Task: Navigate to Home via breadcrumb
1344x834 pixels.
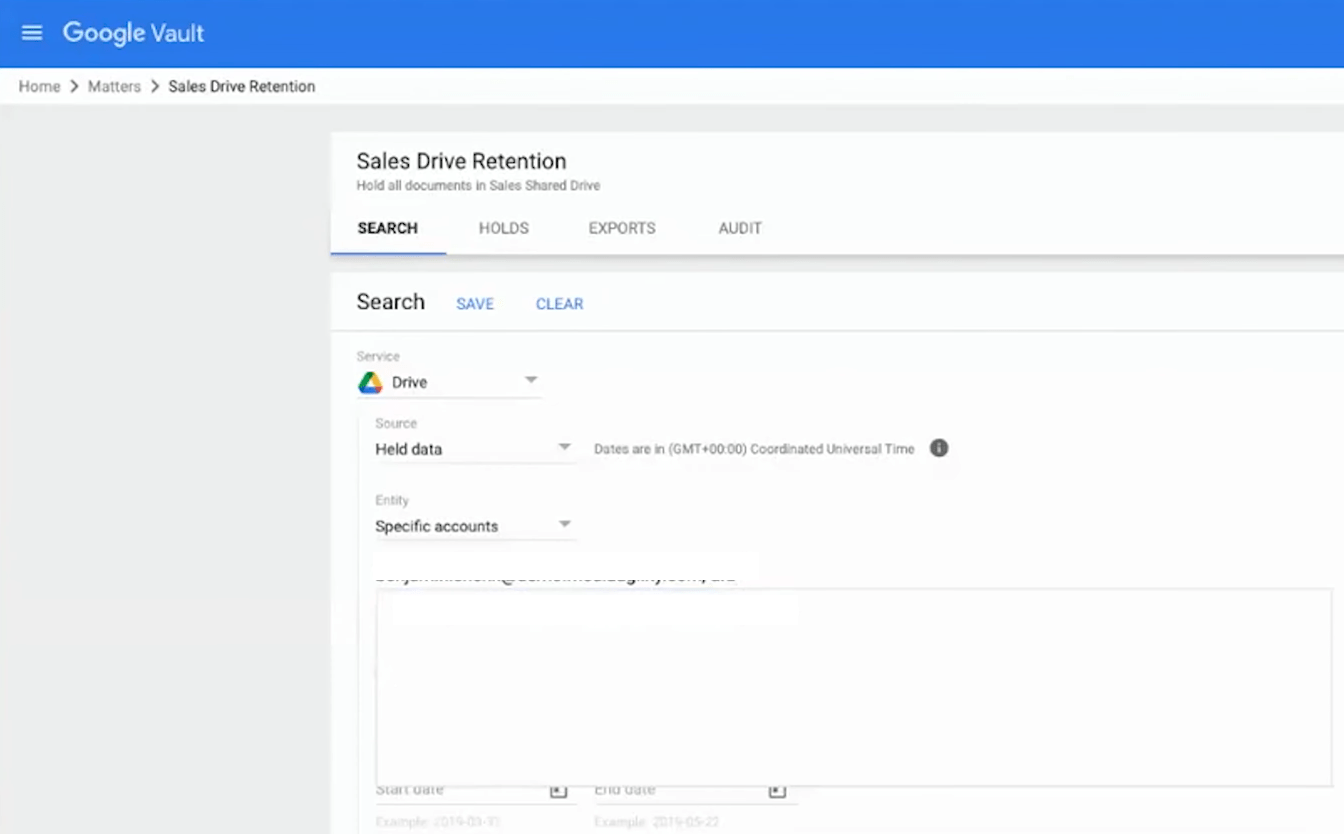Action: 38,86
